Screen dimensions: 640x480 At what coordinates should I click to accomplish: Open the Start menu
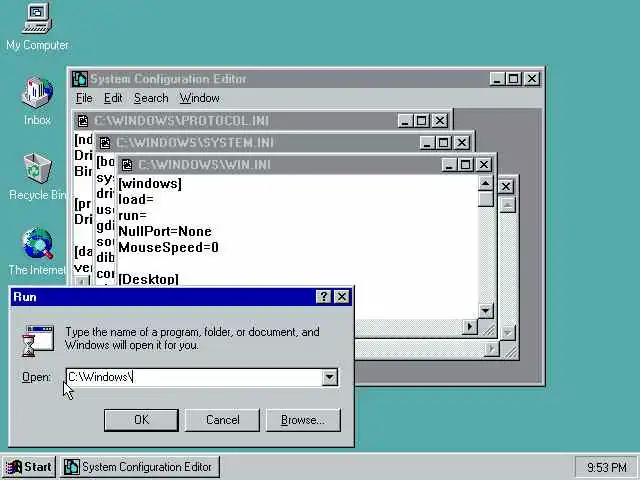(29, 467)
